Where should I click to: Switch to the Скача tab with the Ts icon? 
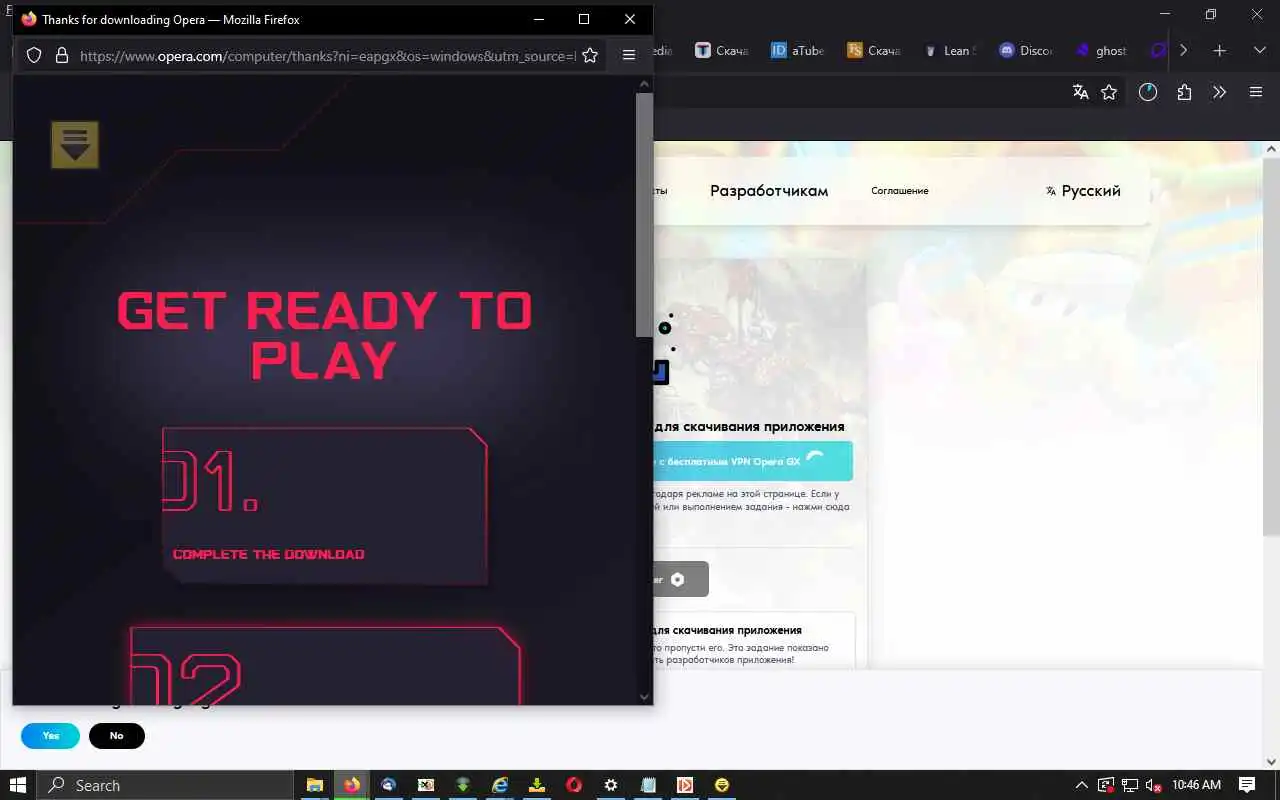(873, 50)
